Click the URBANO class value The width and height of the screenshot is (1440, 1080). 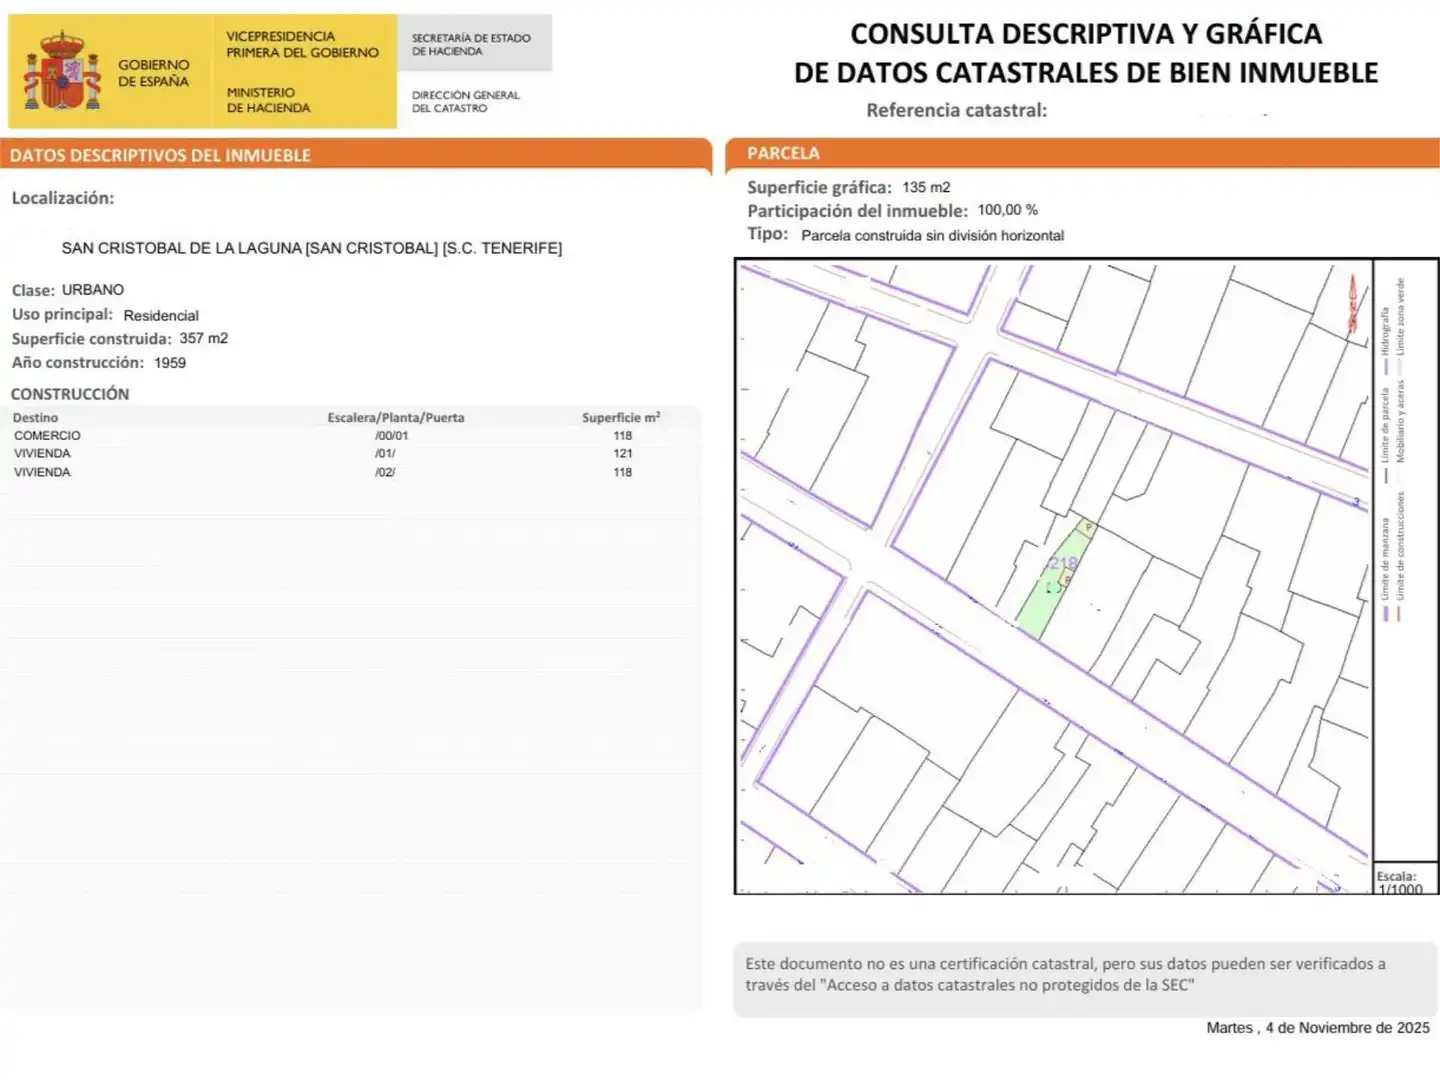pos(93,290)
